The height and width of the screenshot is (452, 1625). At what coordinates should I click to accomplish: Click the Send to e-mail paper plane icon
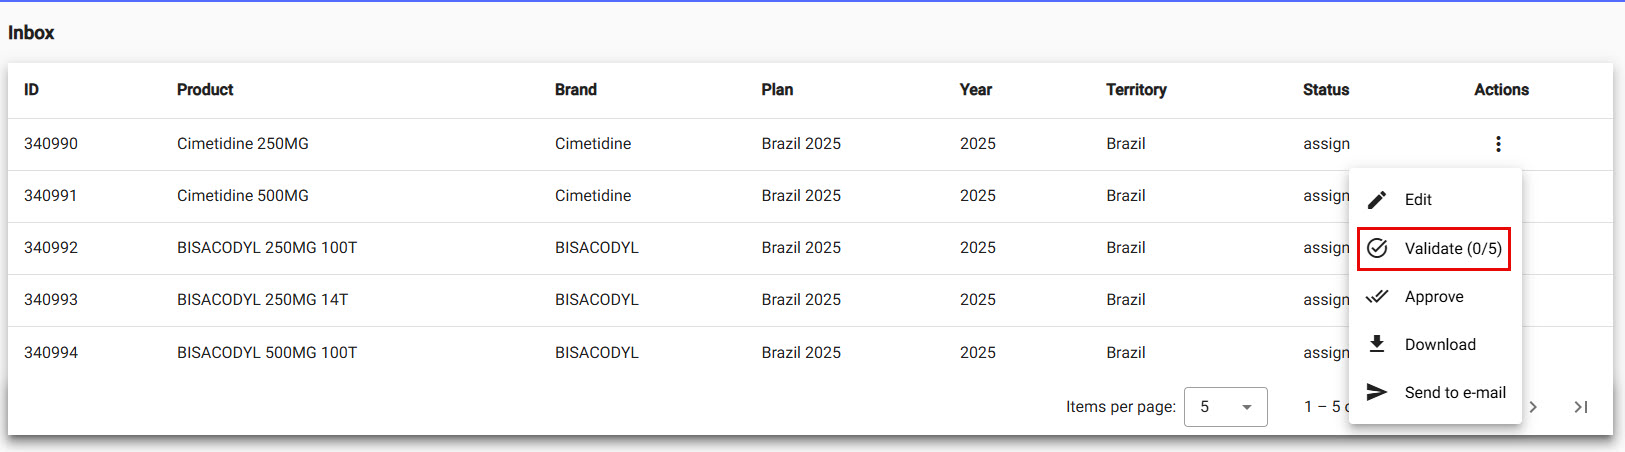point(1377,392)
